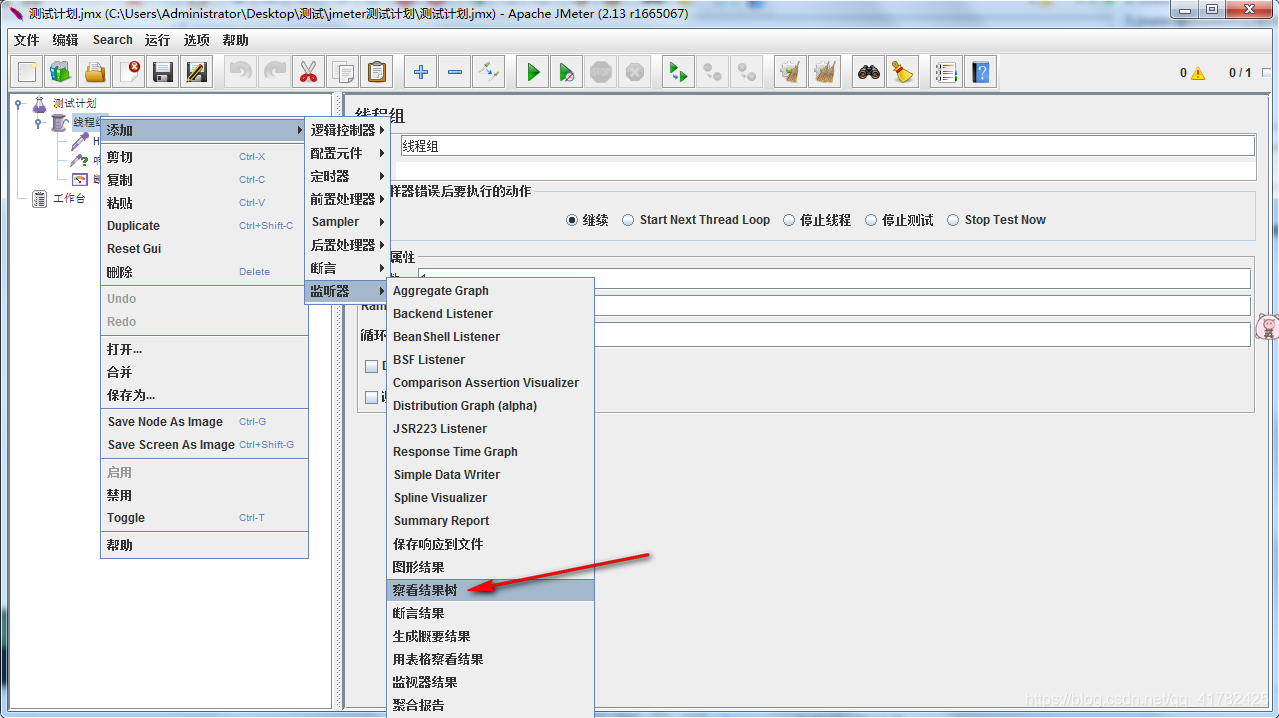Click the Clear results broom icon
The height and width of the screenshot is (718, 1279).
790,72
